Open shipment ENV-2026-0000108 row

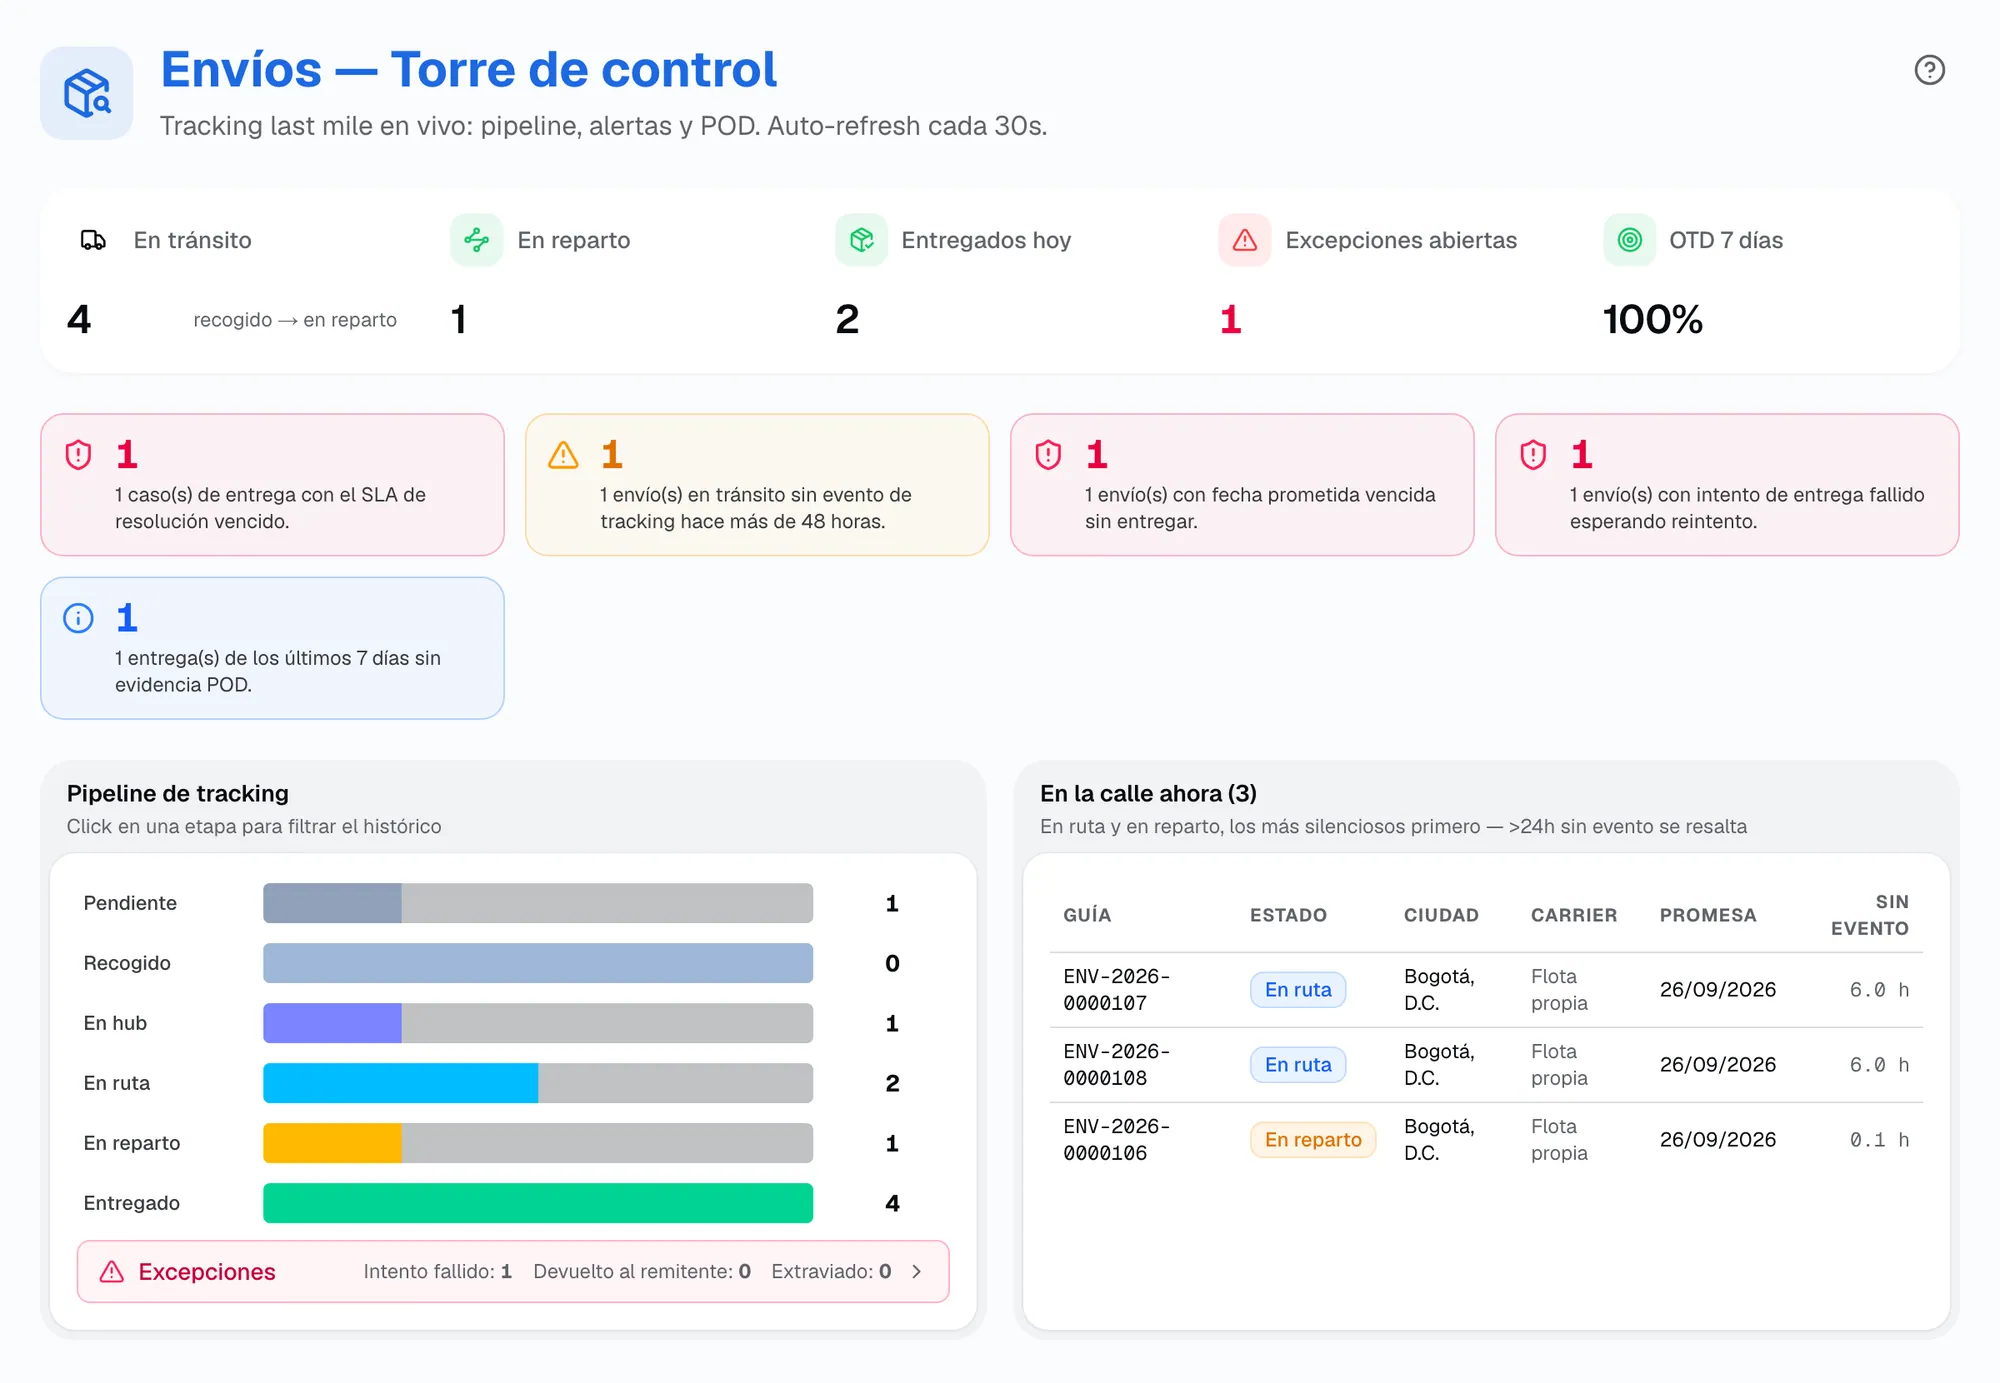[x=1486, y=1065]
